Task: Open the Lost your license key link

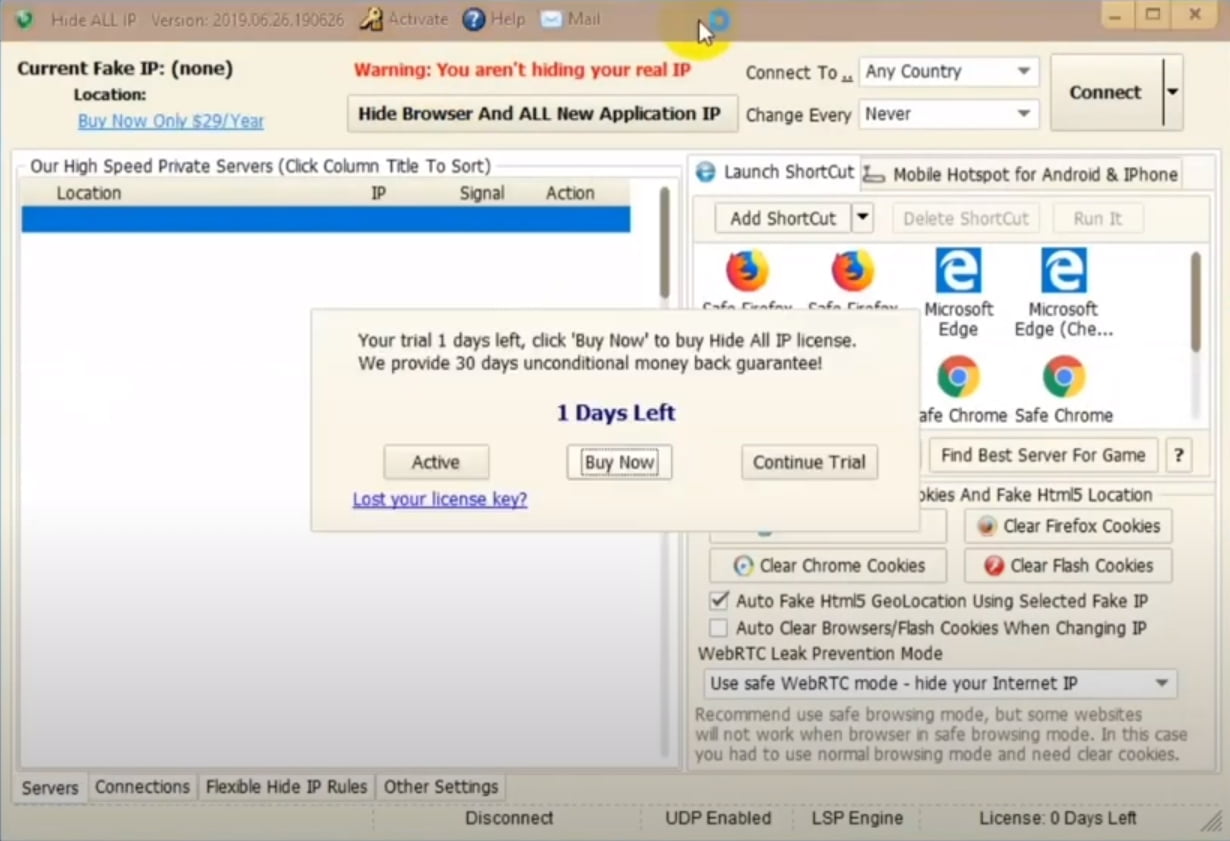Action: pos(440,499)
